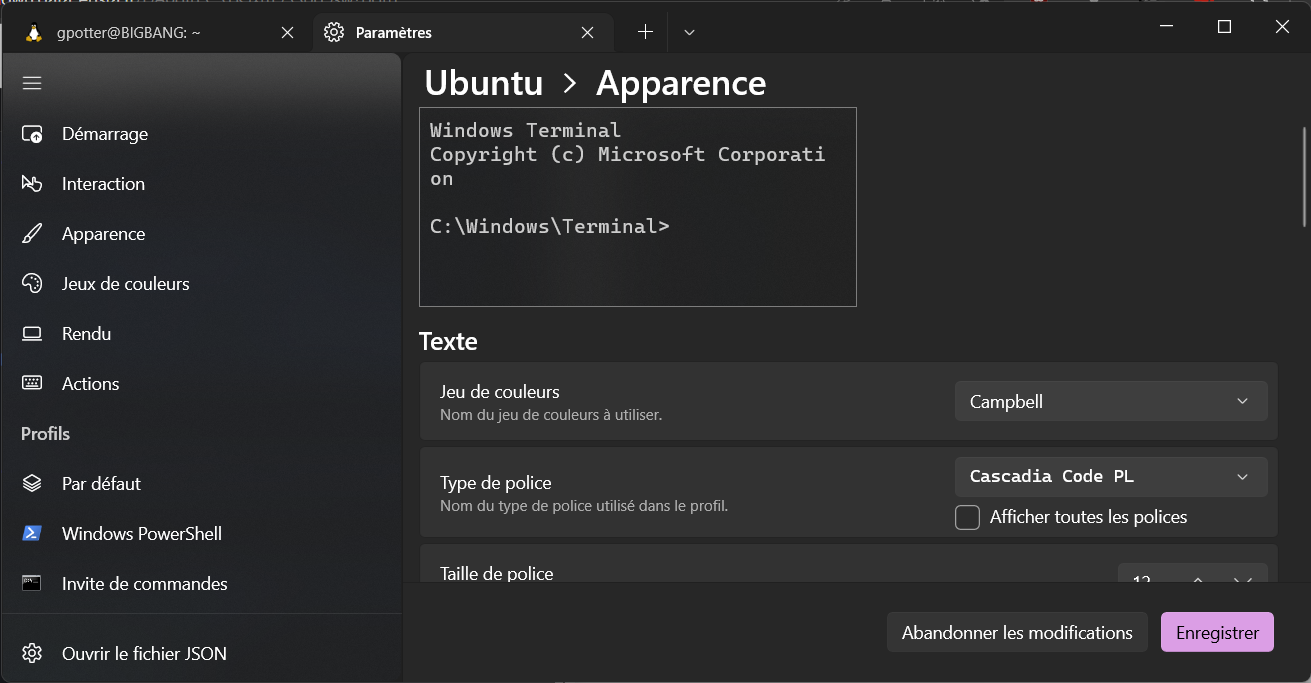1311x683 pixels.
Task: Open the Campbell color scheme dropdown
Action: point(1111,401)
